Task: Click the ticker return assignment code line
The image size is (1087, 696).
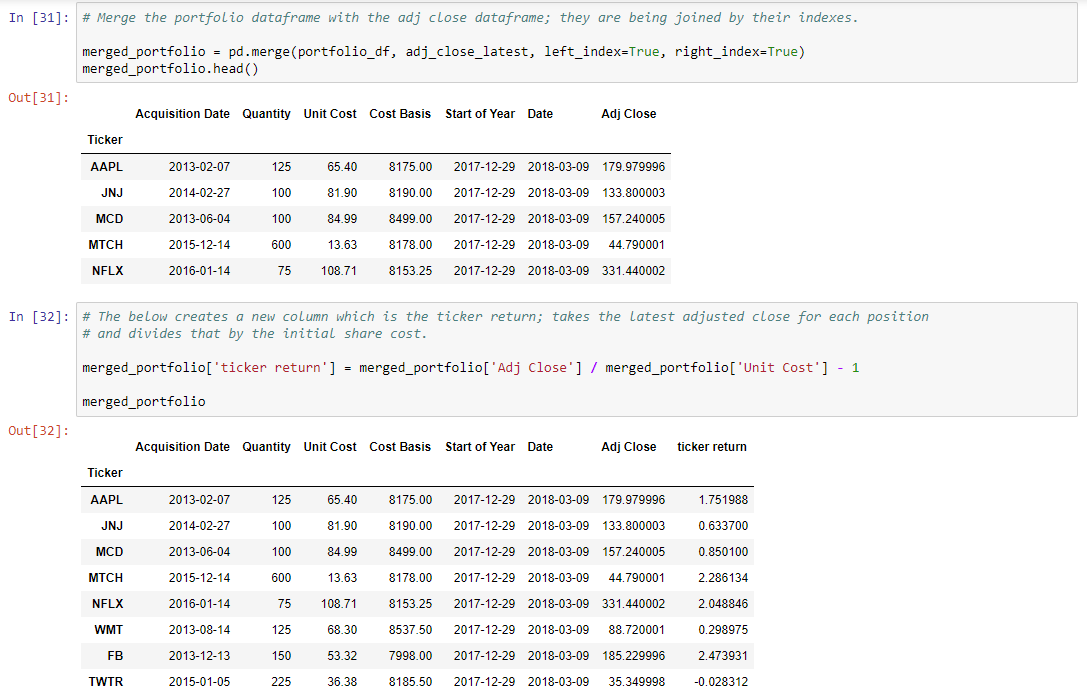Action: (x=471, y=368)
